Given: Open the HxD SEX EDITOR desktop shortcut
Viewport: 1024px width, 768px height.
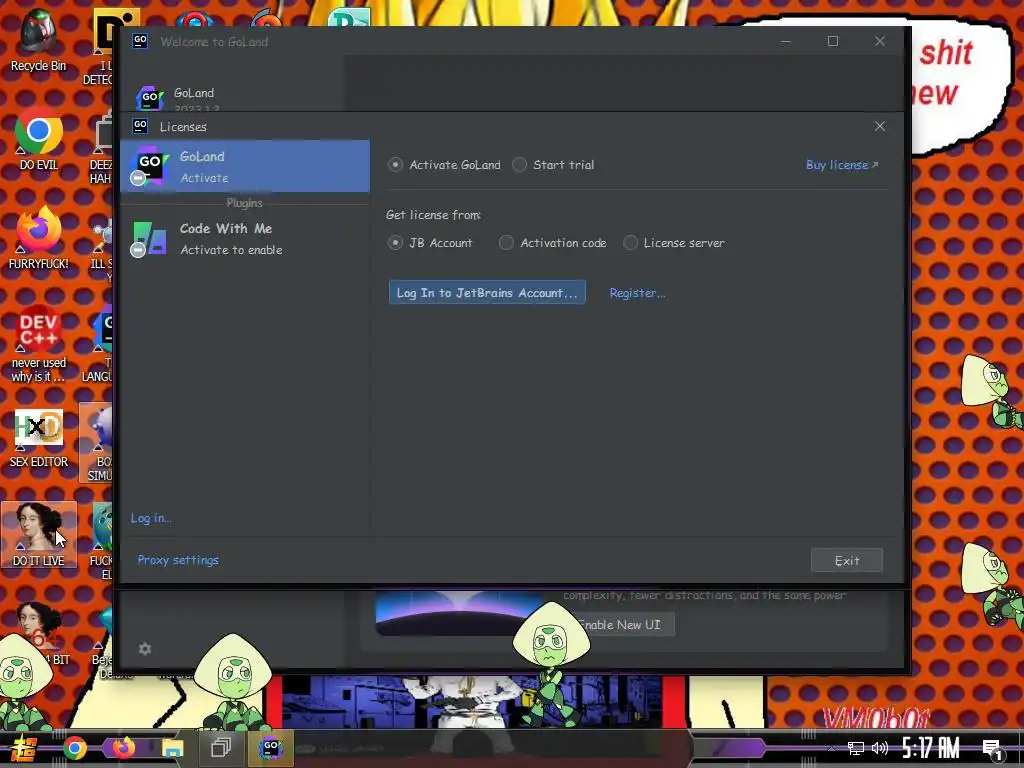Looking at the screenshot, I should [39, 438].
